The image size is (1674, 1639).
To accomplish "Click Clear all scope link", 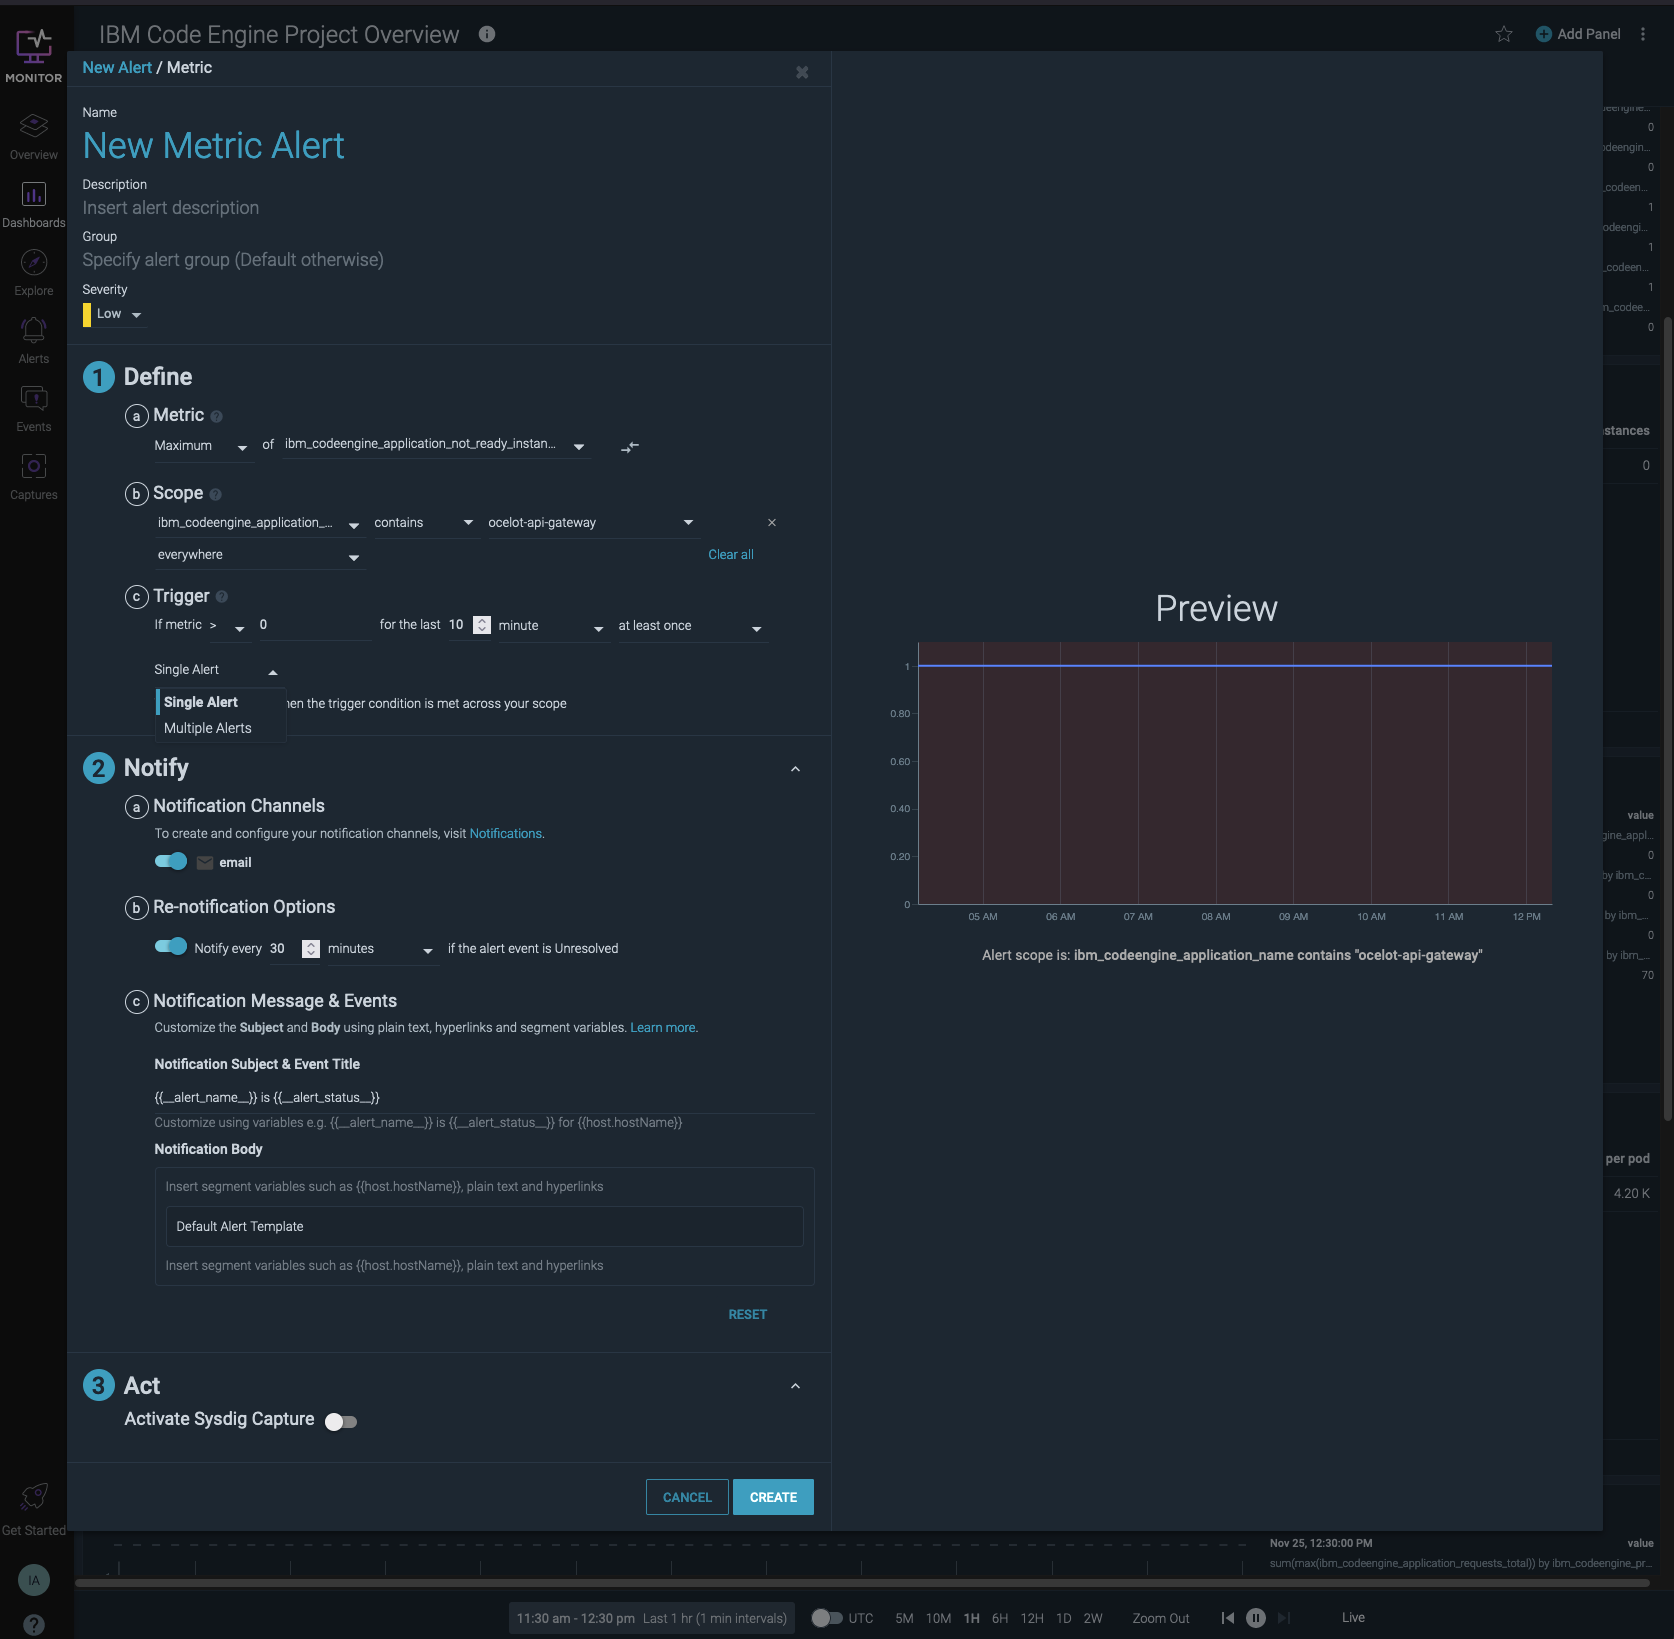I will tap(731, 555).
